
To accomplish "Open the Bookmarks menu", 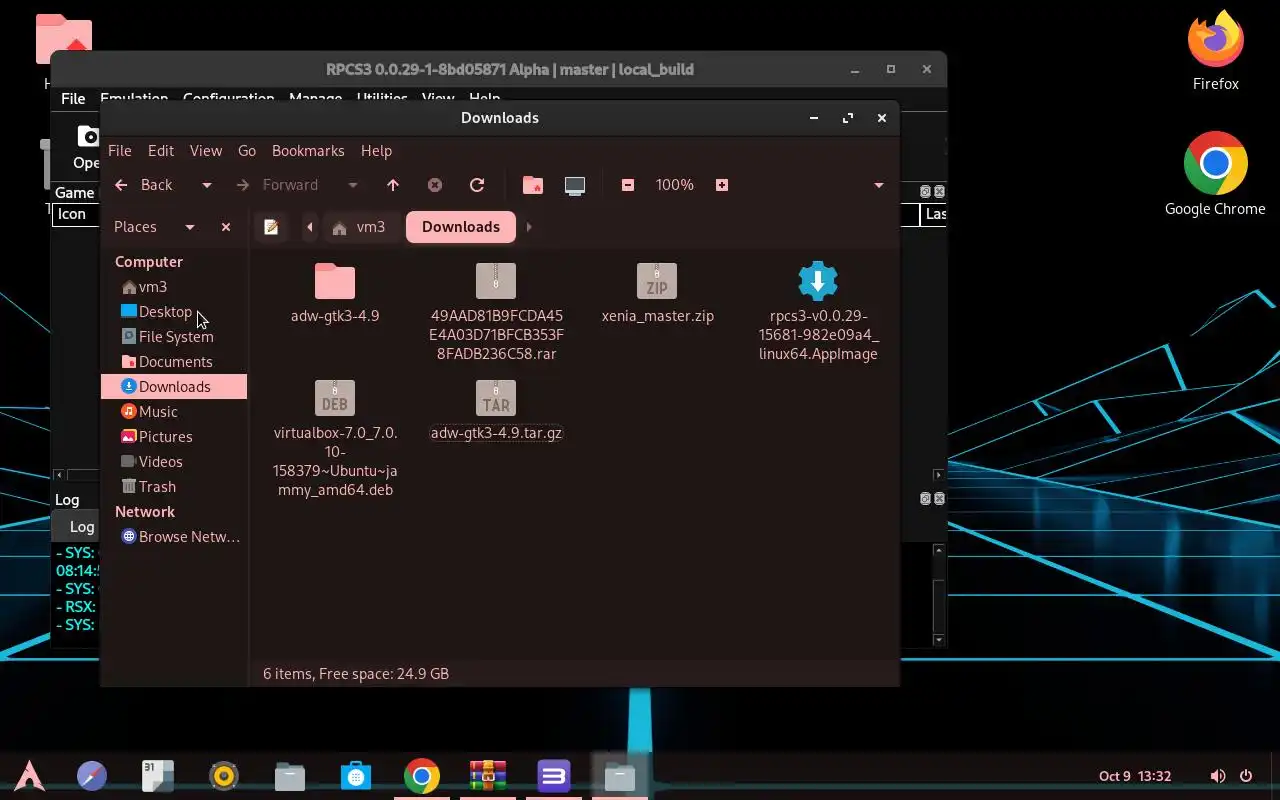I will [x=308, y=151].
